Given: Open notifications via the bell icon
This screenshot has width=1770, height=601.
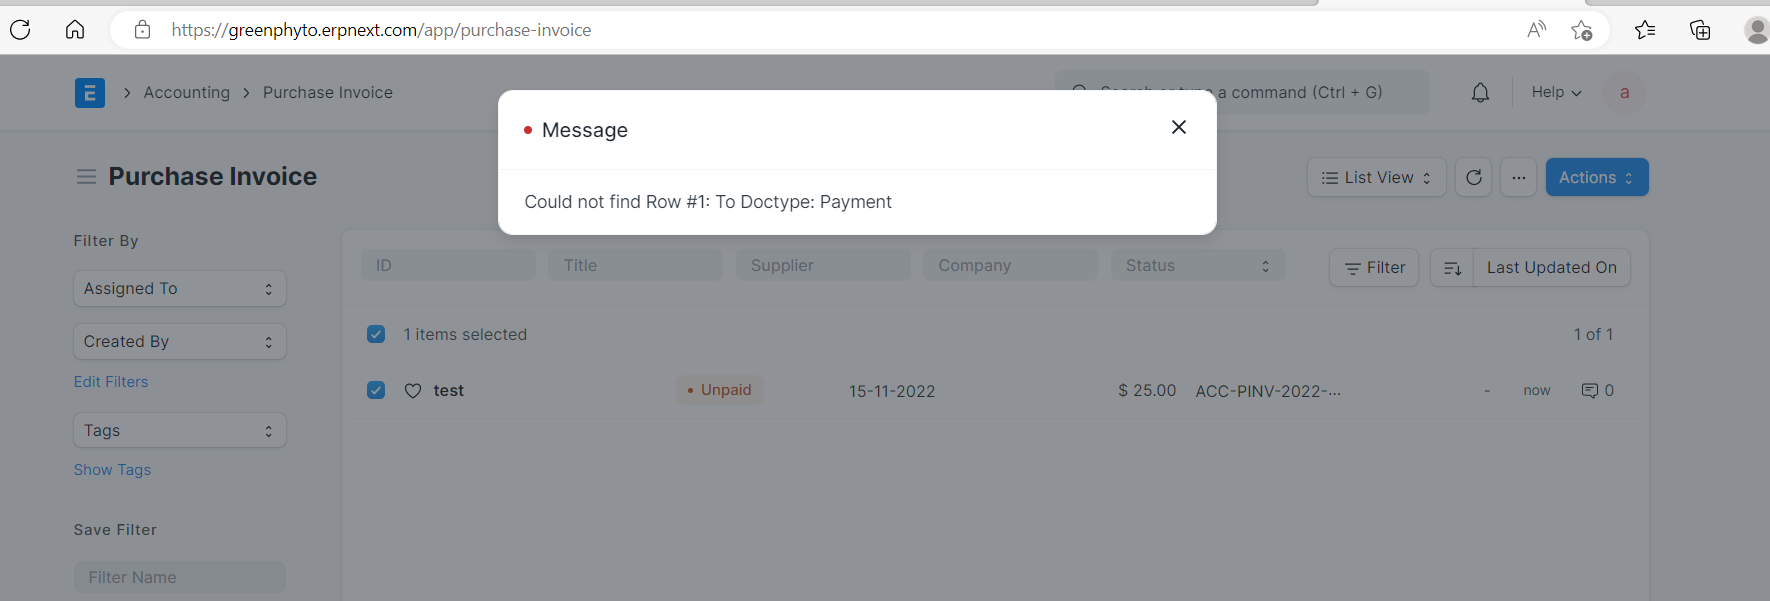Looking at the screenshot, I should click(1480, 92).
